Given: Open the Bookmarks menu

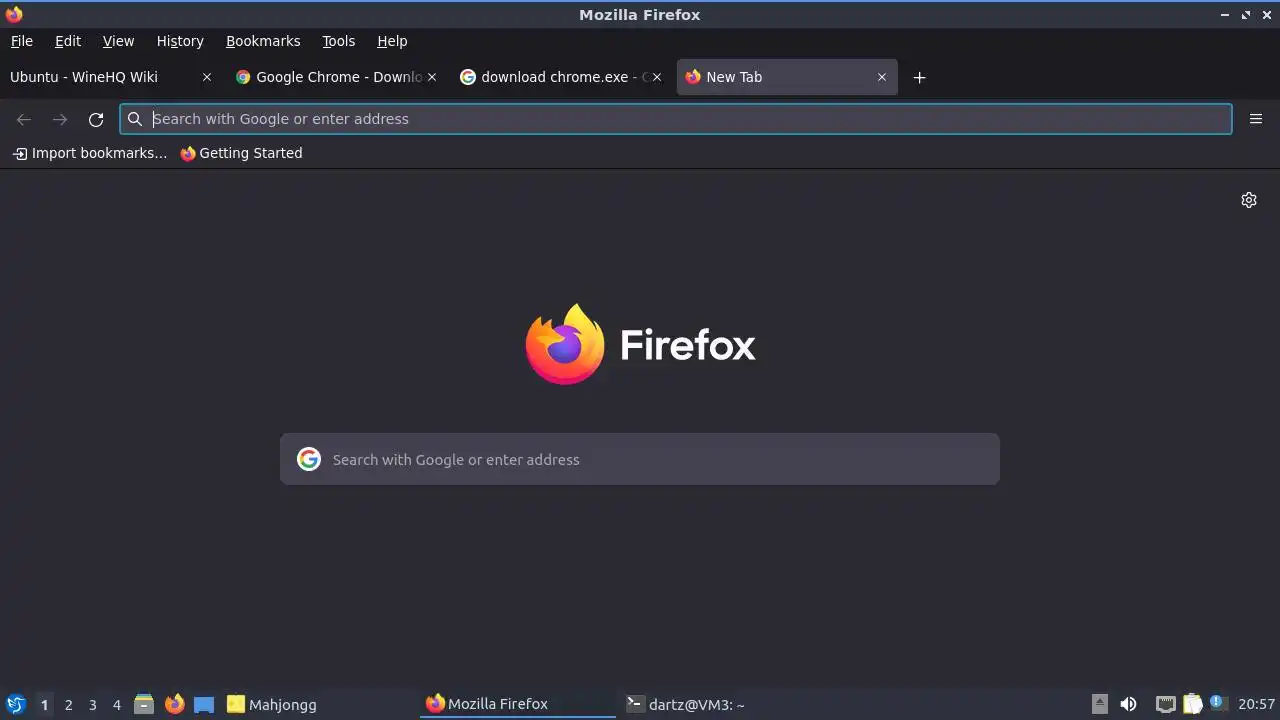Looking at the screenshot, I should [263, 41].
